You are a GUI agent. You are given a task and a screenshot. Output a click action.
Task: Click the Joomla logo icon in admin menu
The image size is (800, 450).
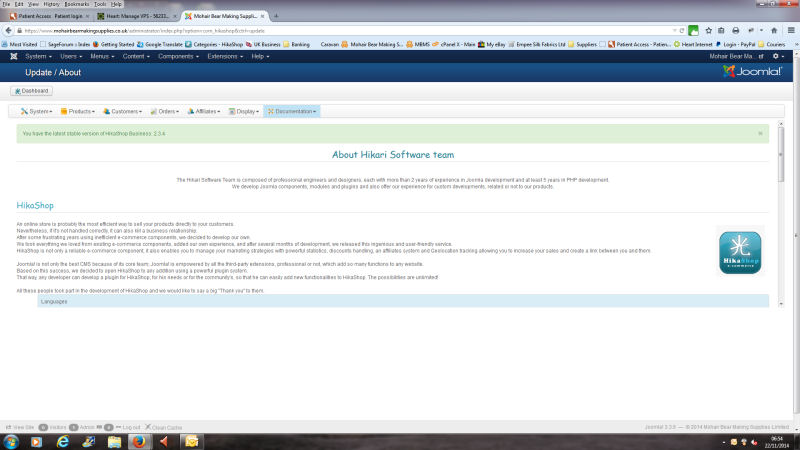pyautogui.click(x=14, y=56)
